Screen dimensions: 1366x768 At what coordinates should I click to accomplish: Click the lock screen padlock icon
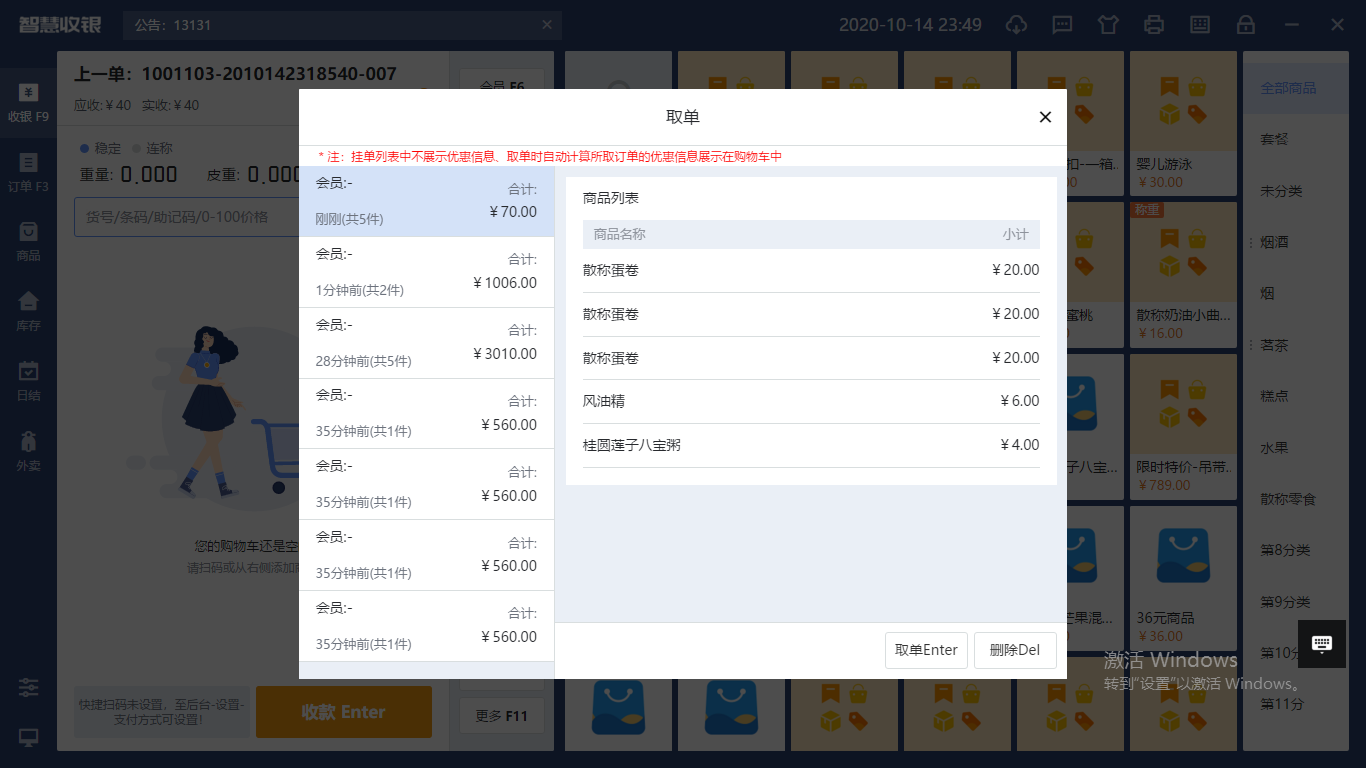(x=1246, y=25)
